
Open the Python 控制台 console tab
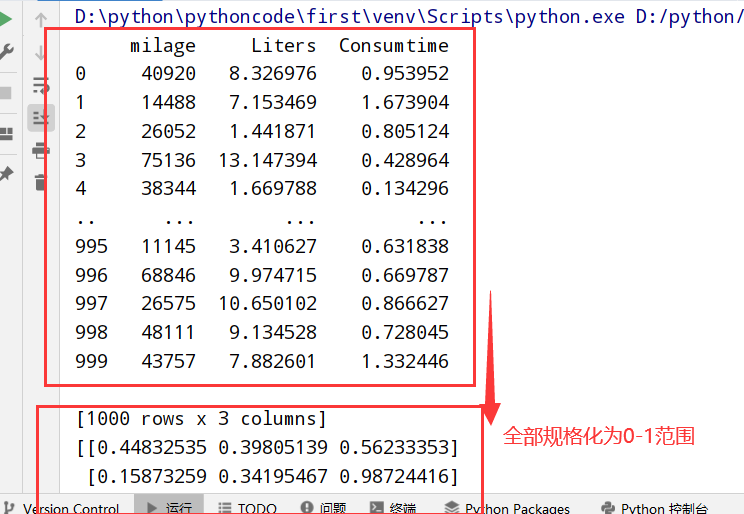(x=654, y=508)
